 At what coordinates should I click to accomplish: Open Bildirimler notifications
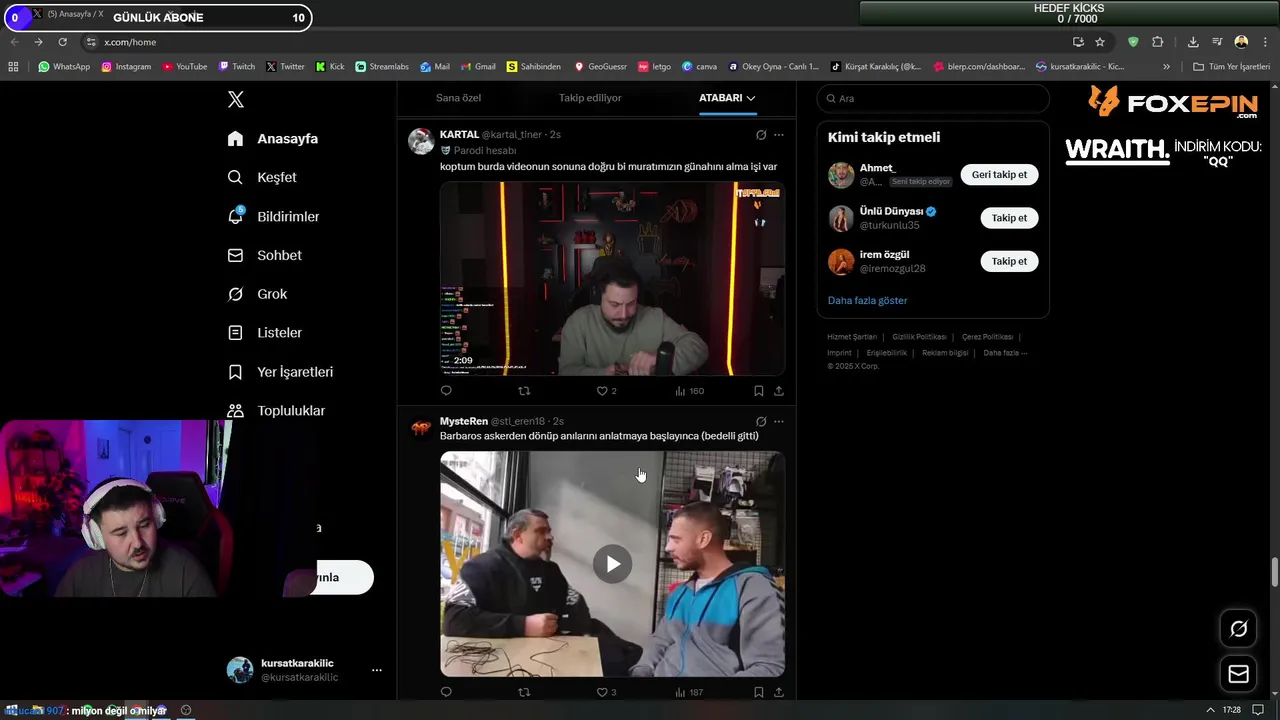coord(273,216)
